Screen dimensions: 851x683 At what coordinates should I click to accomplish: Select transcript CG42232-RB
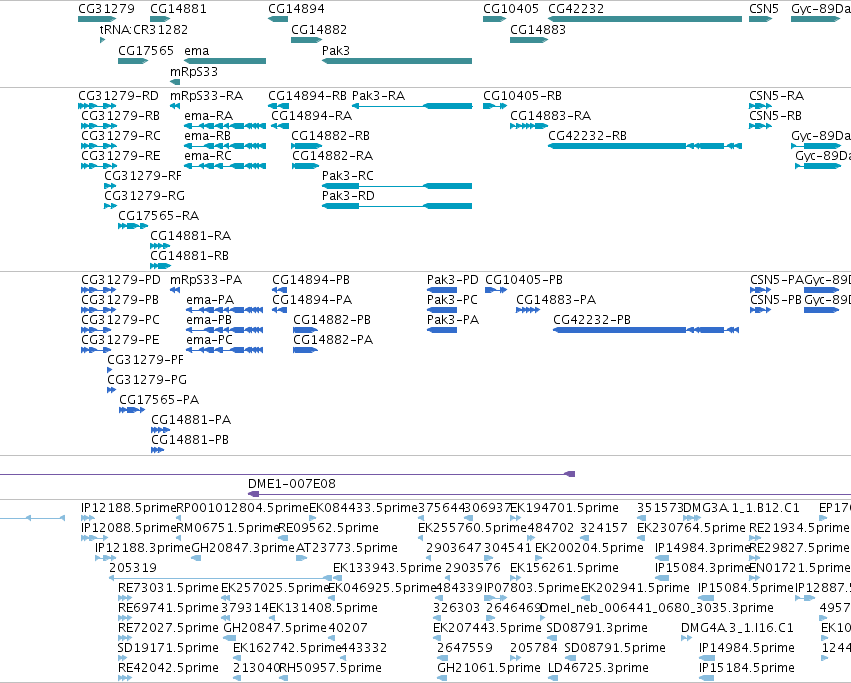(587, 136)
